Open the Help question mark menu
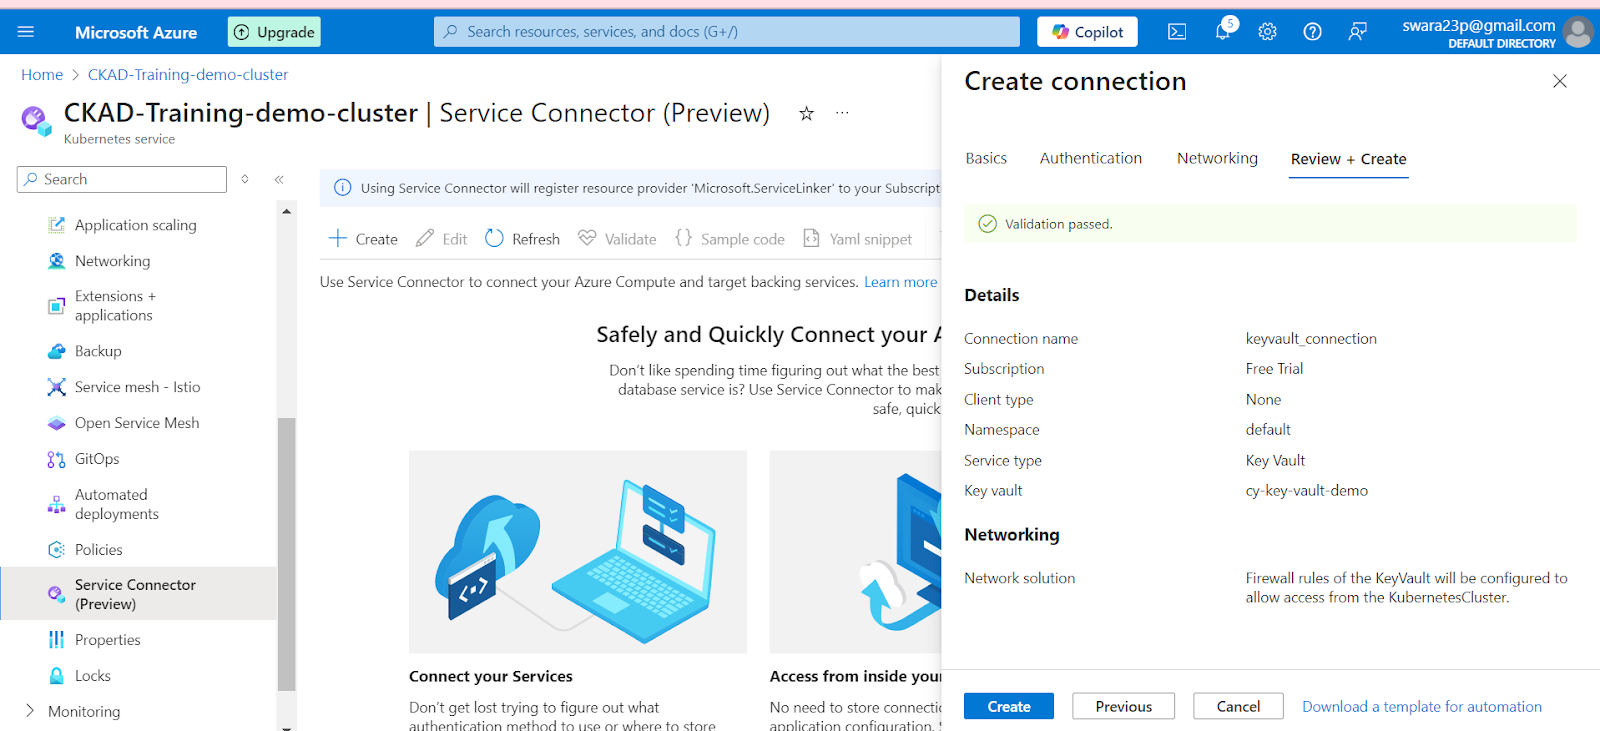 [x=1312, y=32]
